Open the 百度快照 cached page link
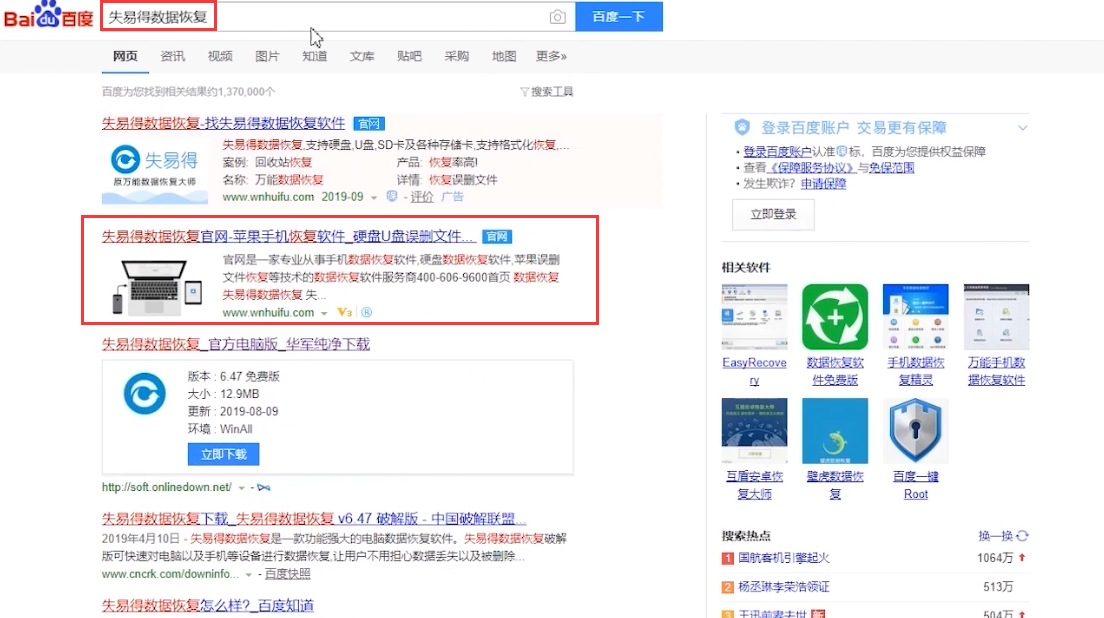This screenshot has height=618, width=1104. 288,572
